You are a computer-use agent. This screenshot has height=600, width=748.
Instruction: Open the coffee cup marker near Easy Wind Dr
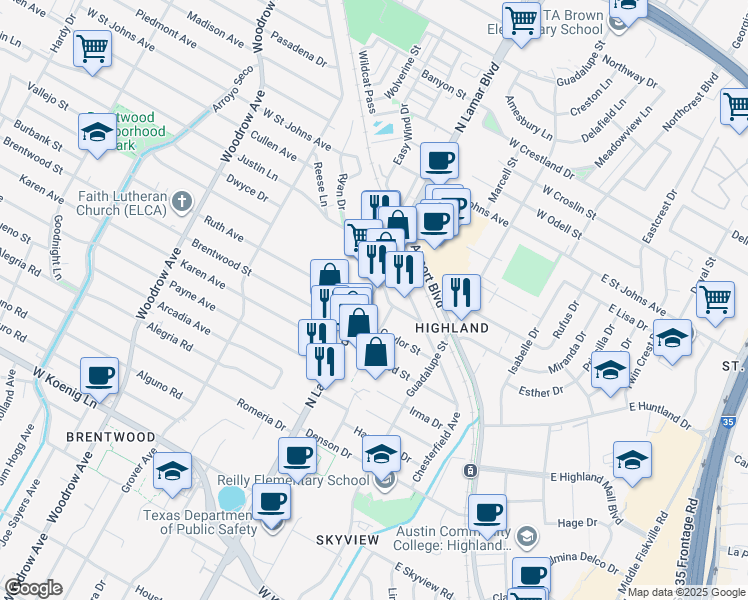[x=439, y=160]
